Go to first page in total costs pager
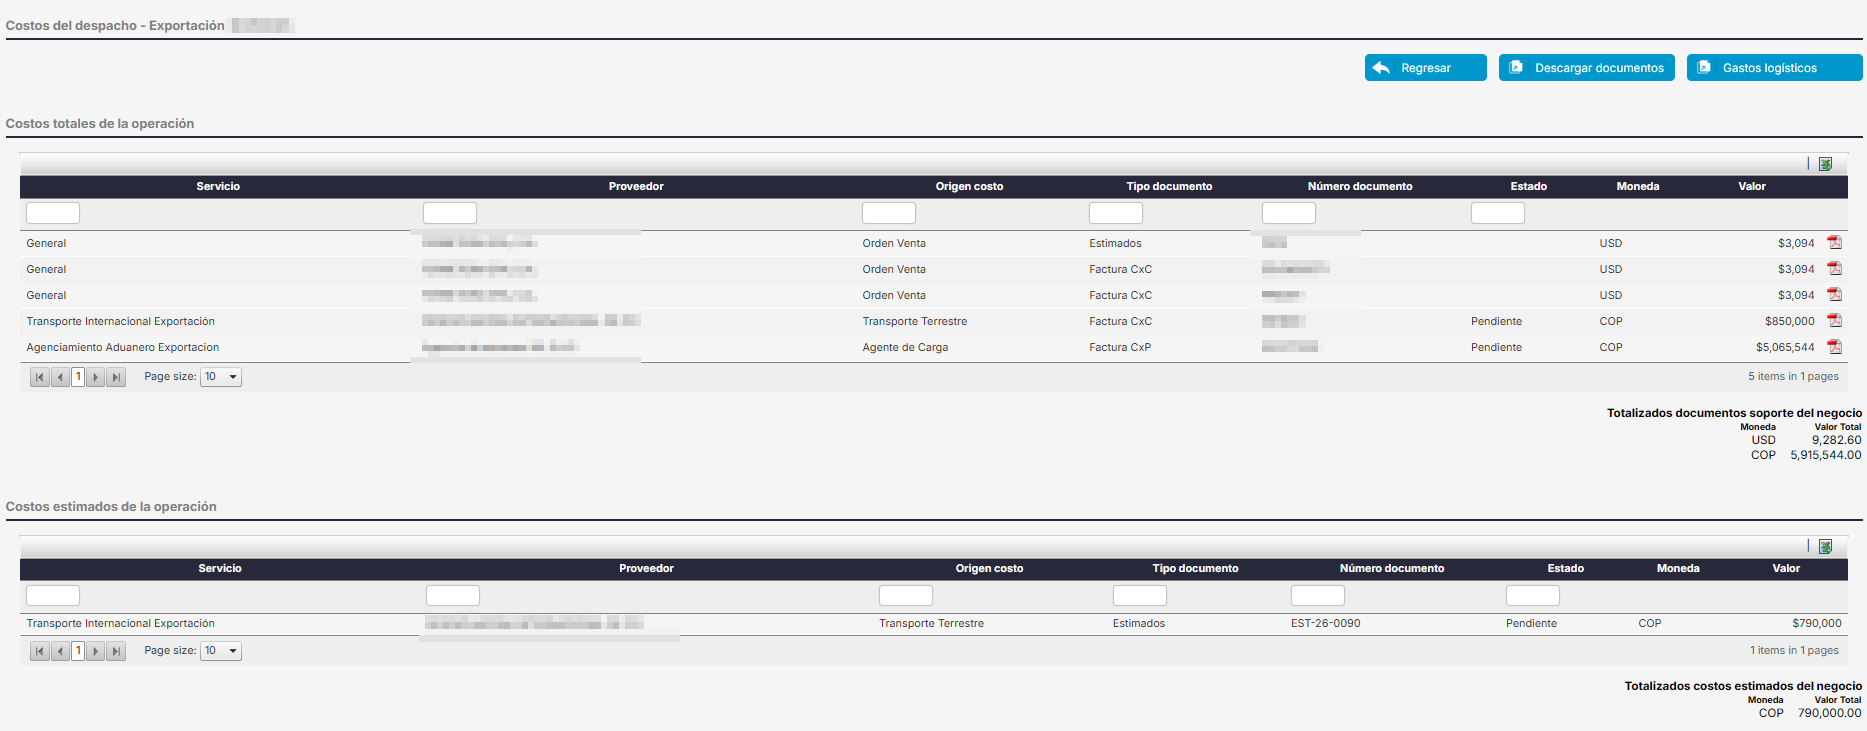Screen dimensions: 1867x731 point(40,377)
